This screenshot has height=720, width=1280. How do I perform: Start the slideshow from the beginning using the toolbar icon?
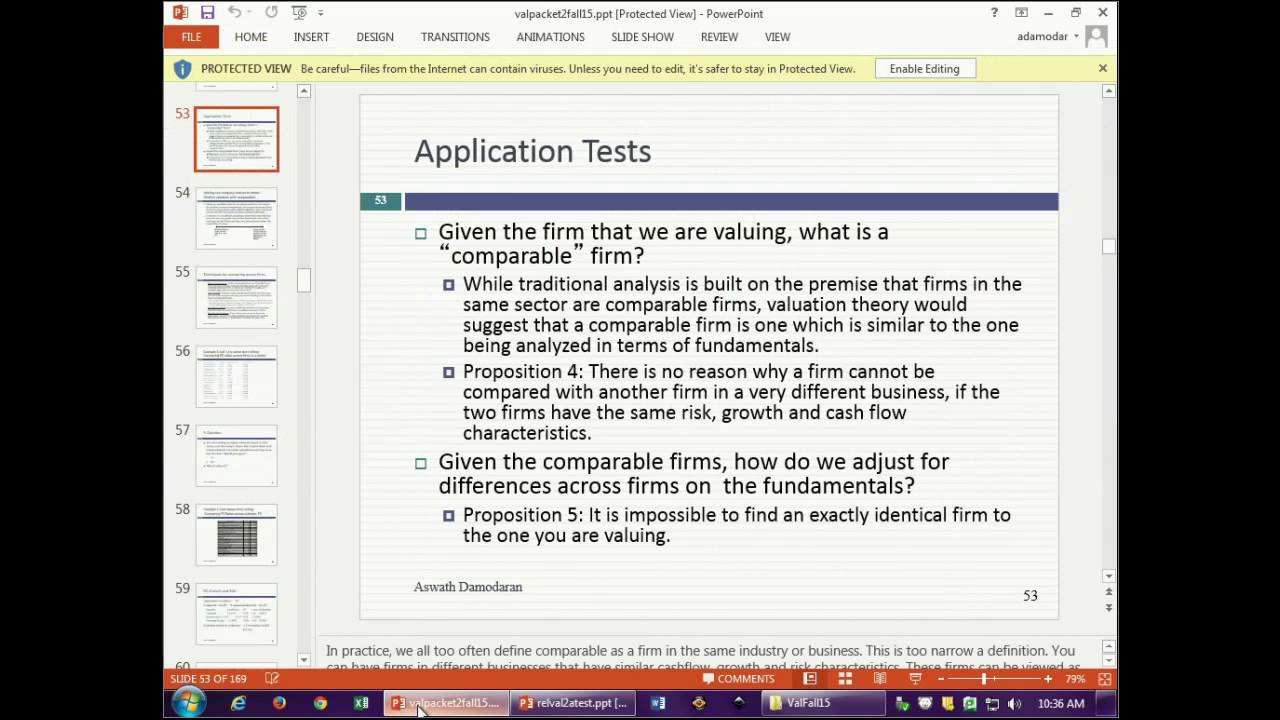pyautogui.click(x=300, y=13)
